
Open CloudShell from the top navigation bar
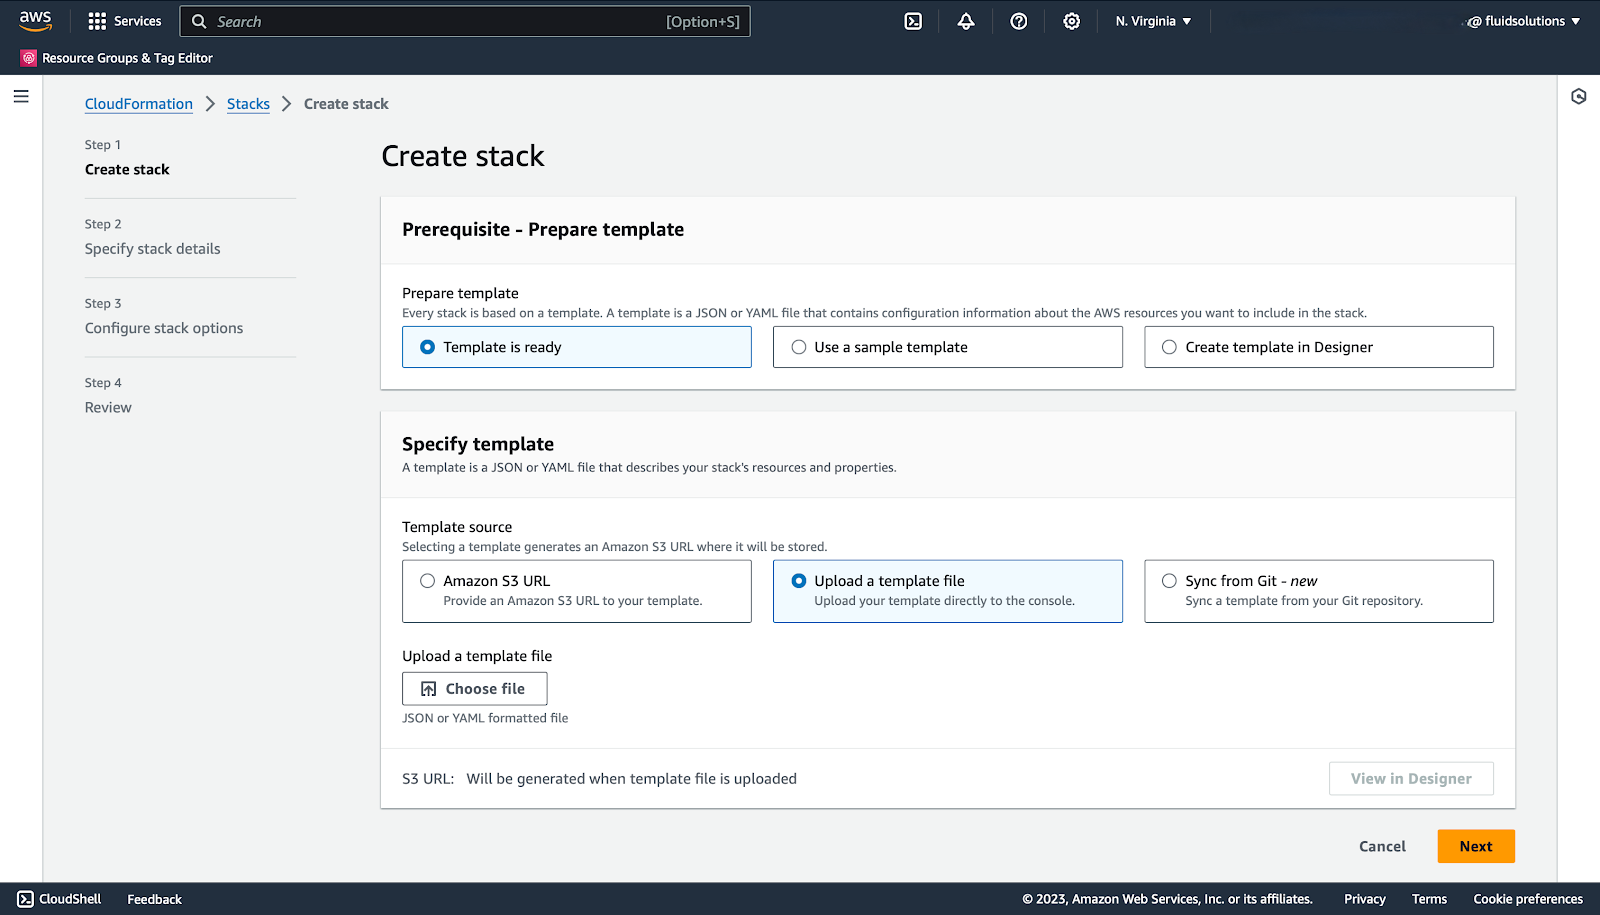pos(912,20)
